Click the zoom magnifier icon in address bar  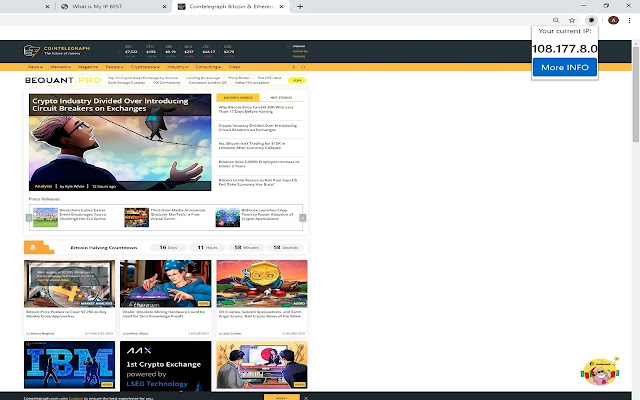(x=556, y=20)
